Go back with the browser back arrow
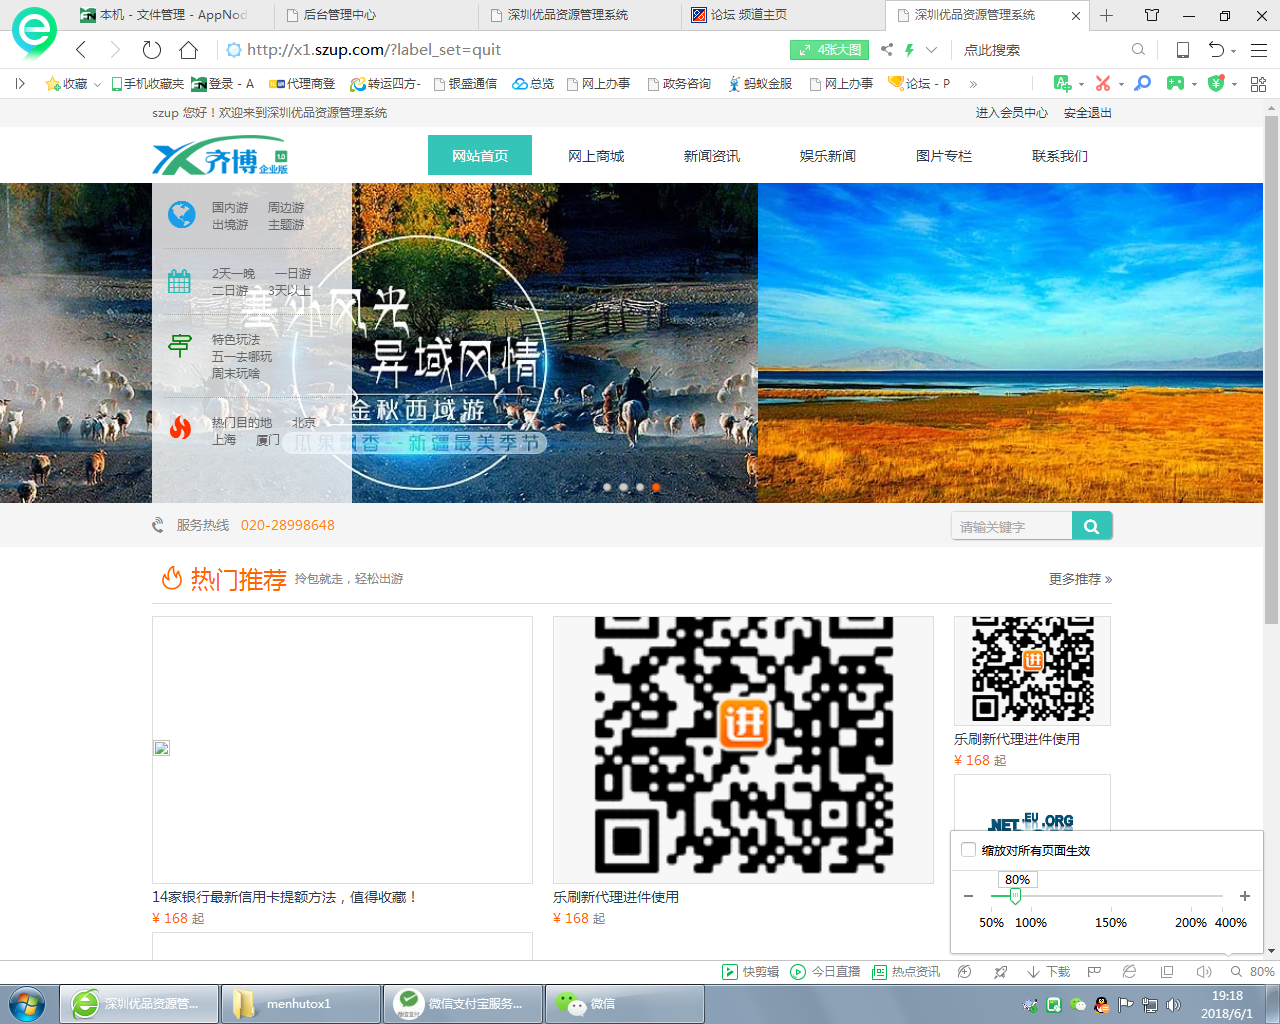1280x1024 pixels. click(81, 50)
